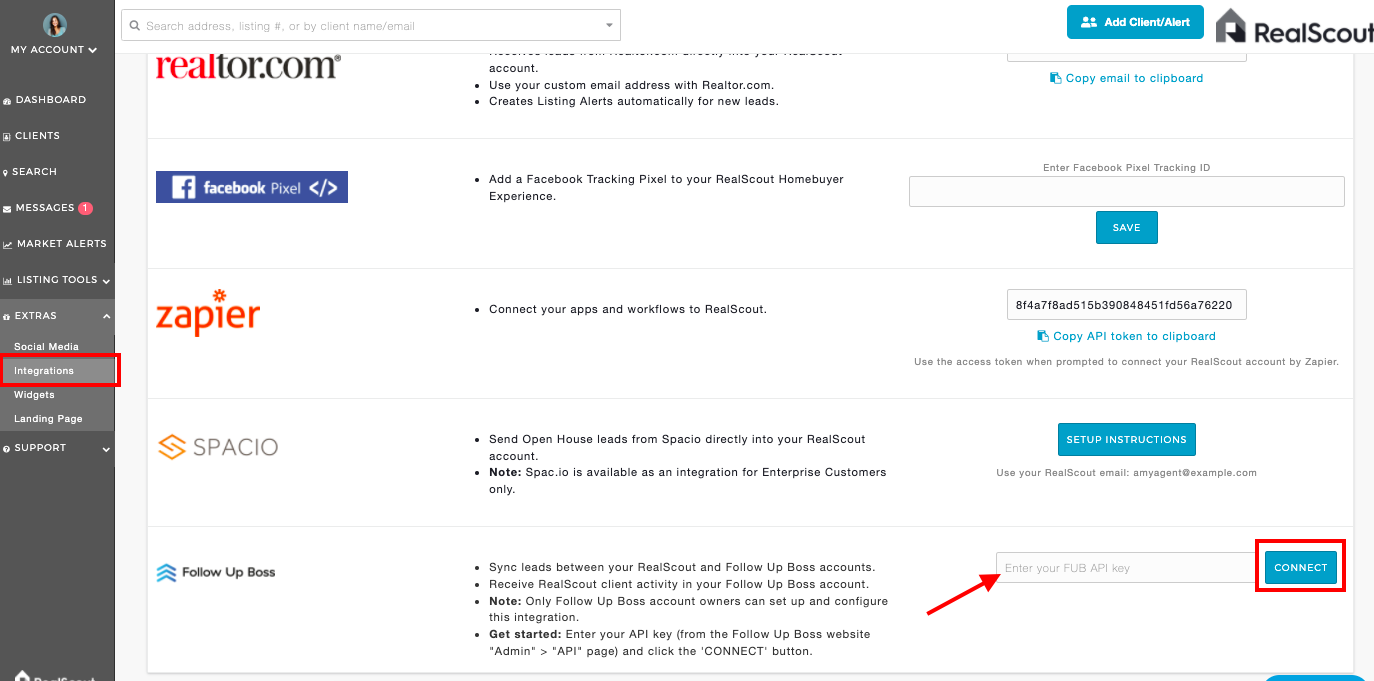
Task: Click the Facebook Pixel logo
Action: (252, 187)
